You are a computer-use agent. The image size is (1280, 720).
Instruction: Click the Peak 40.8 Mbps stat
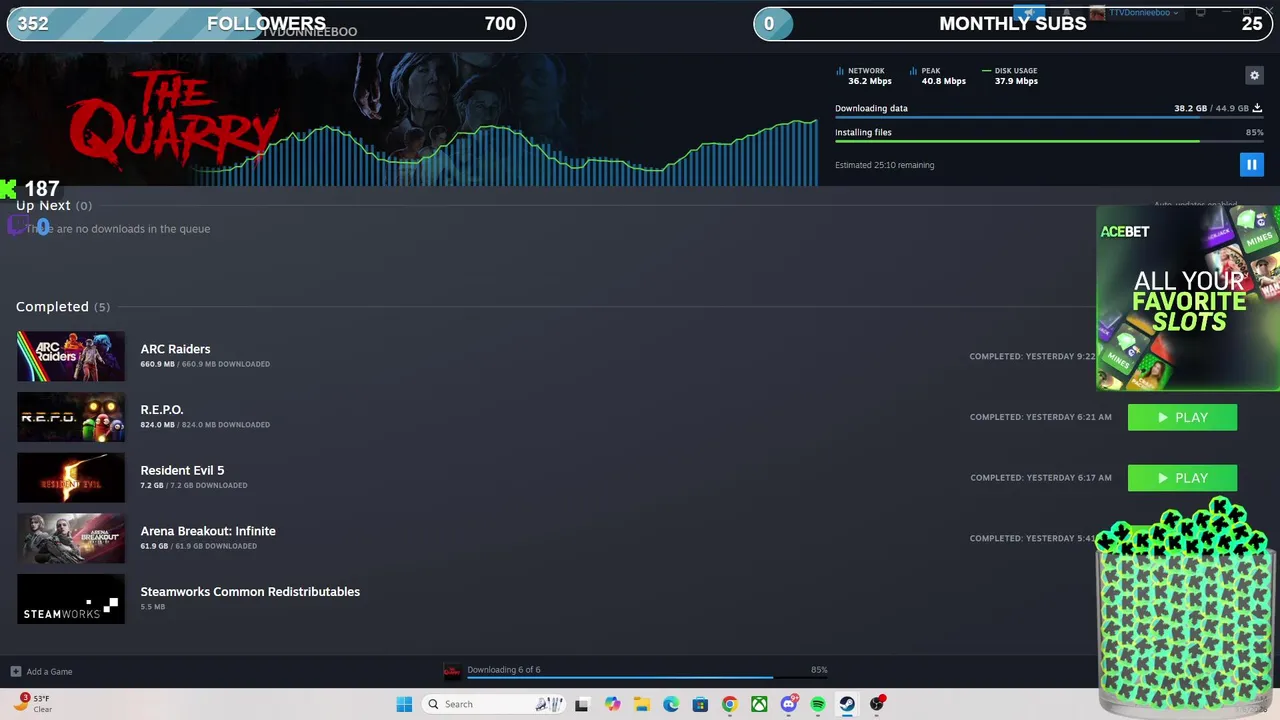point(938,76)
